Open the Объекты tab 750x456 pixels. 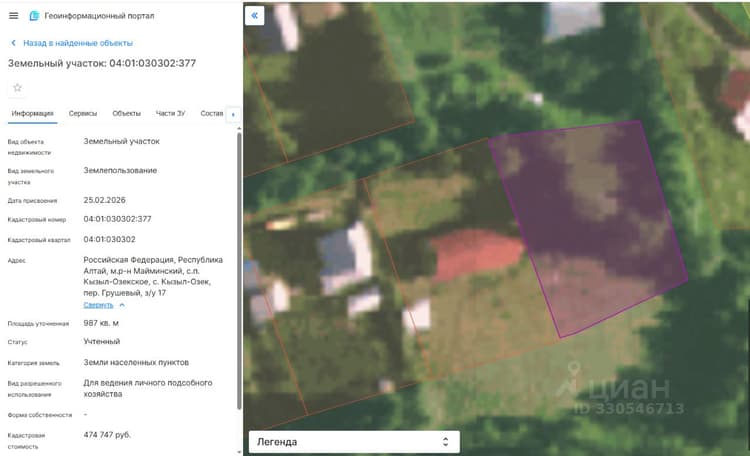[126, 113]
